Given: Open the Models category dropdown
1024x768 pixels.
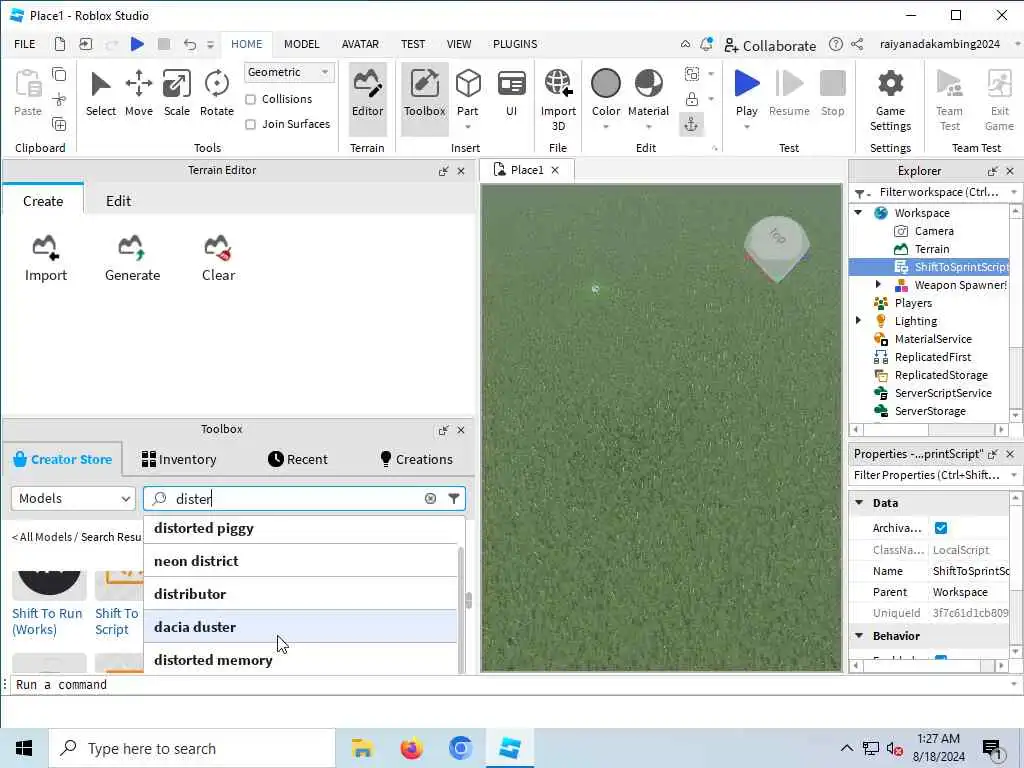Looking at the screenshot, I should coord(72,499).
